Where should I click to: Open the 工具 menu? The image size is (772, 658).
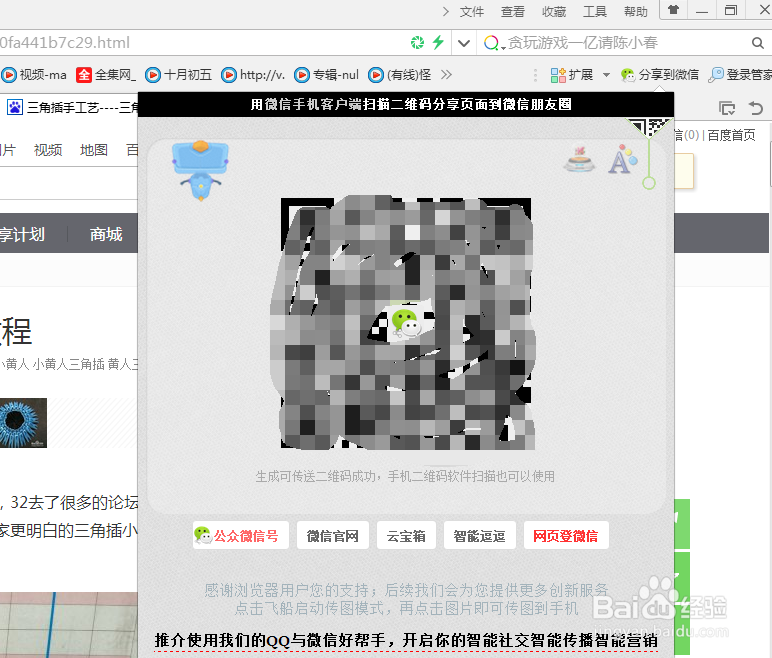click(595, 11)
